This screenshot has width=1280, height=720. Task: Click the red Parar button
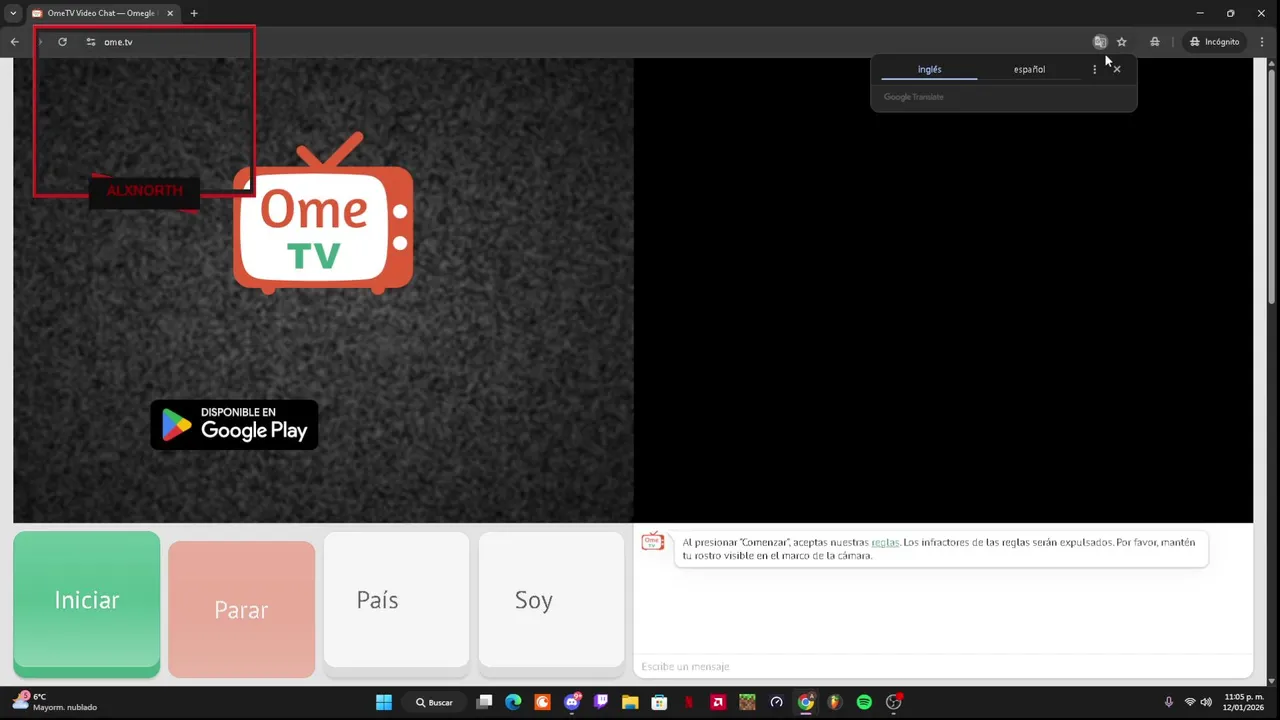(x=241, y=609)
